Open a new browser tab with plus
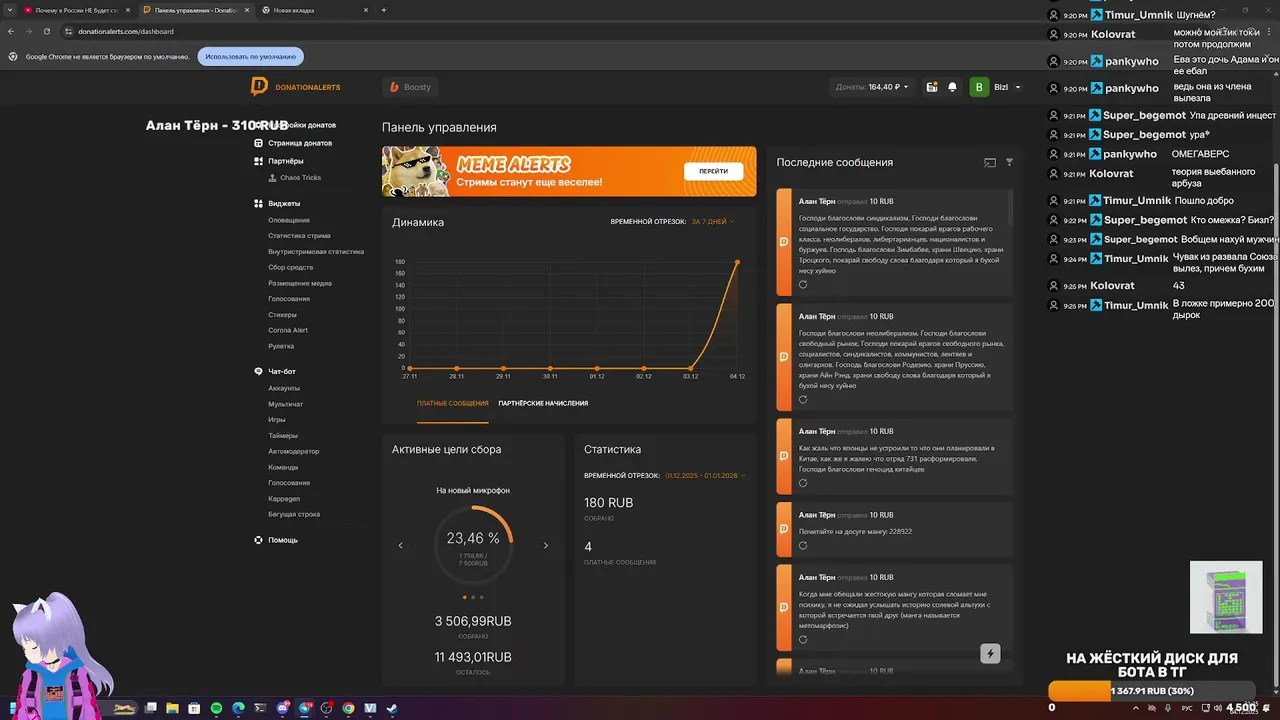 click(x=384, y=10)
